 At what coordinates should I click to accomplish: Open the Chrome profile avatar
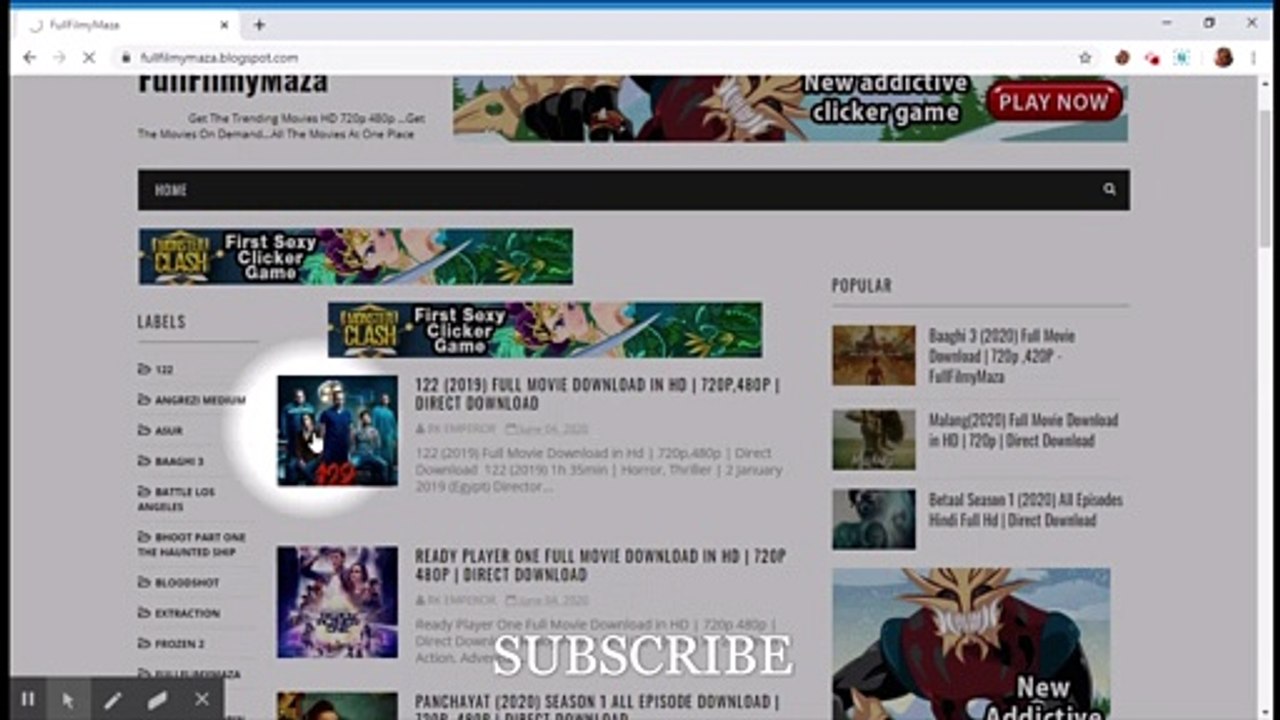point(1223,58)
